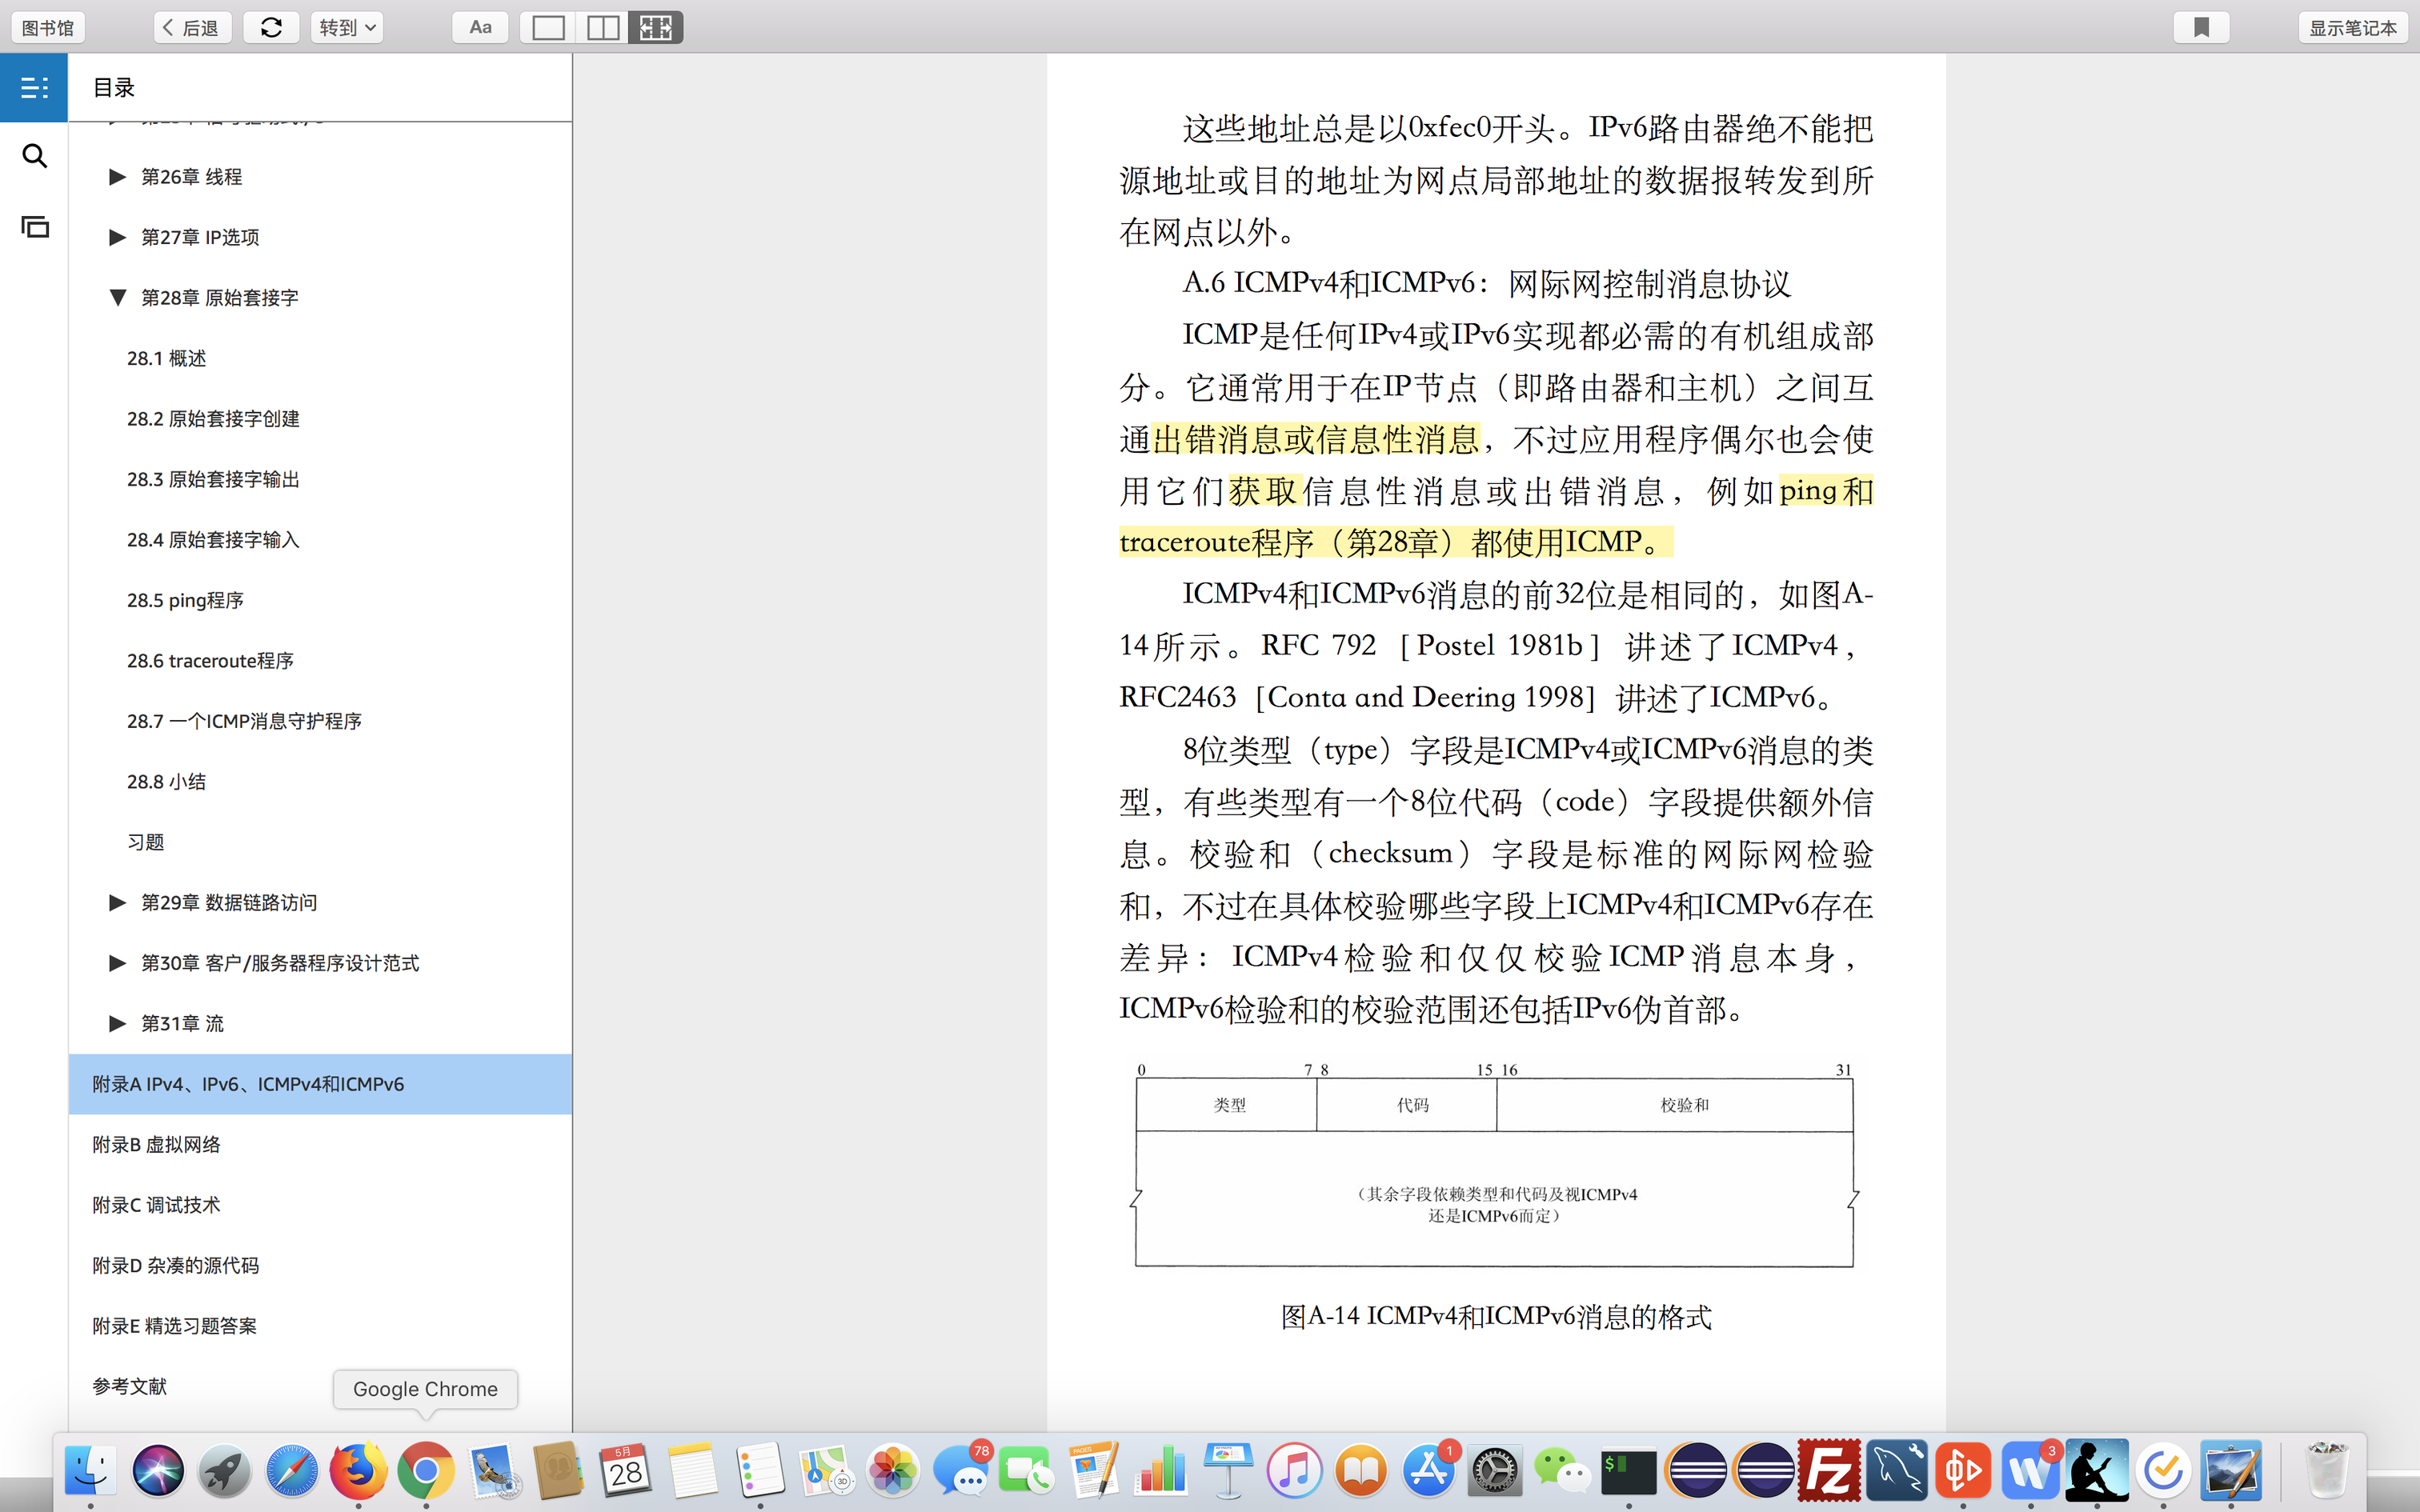Open Google Chrome from the dock
Image resolution: width=2420 pixels, height=1512 pixels.
[425, 1470]
